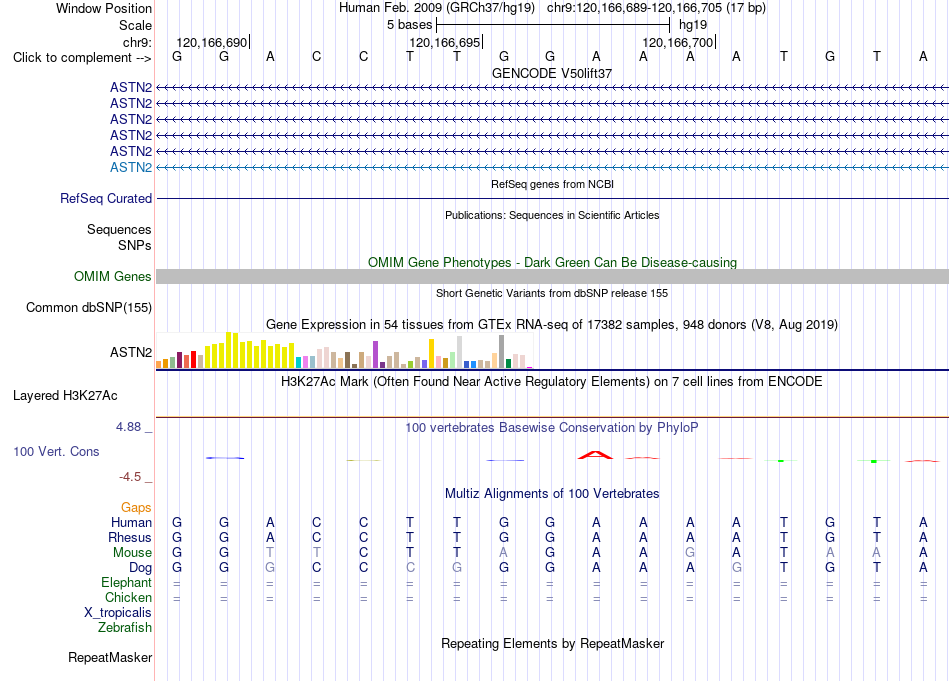Image resolution: width=950 pixels, height=681 pixels.
Task: Open 'Repeating Elements by RepeatMasker' track title
Action: pos(553,643)
